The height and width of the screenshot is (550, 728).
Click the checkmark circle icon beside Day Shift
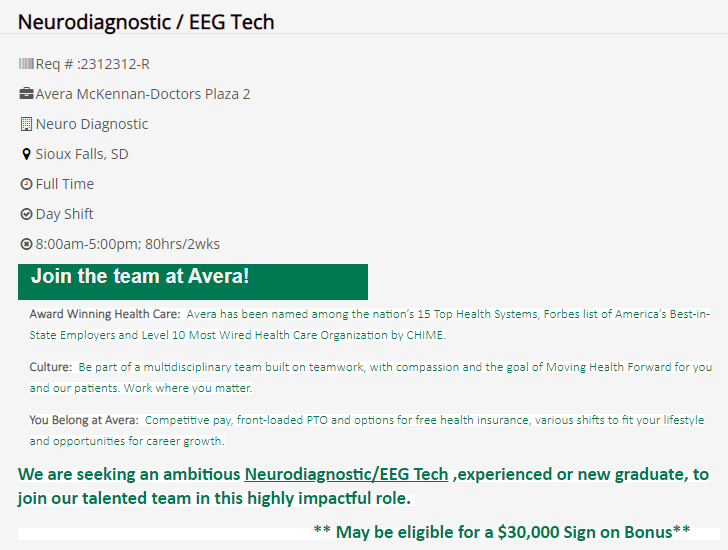tap(26, 214)
